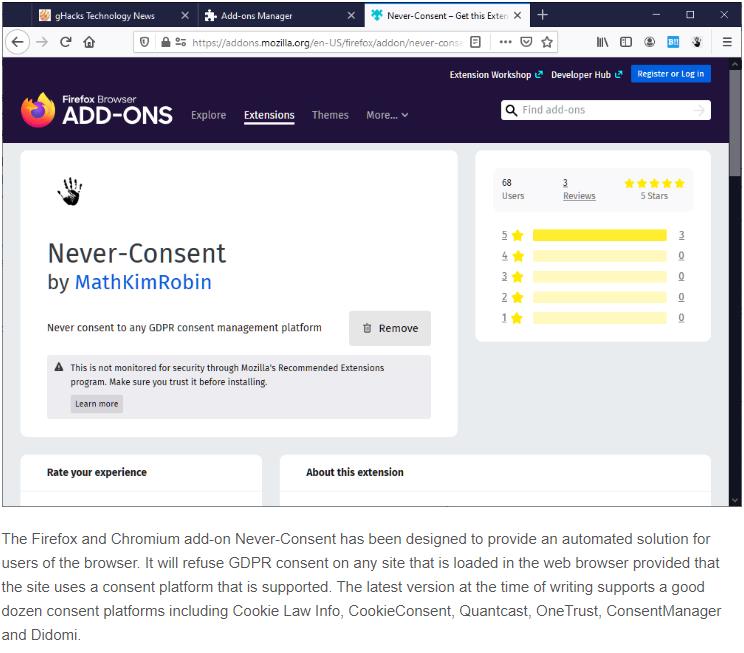Show sidebars toolbar icon
The width and height of the screenshot is (744, 653).
click(x=626, y=42)
